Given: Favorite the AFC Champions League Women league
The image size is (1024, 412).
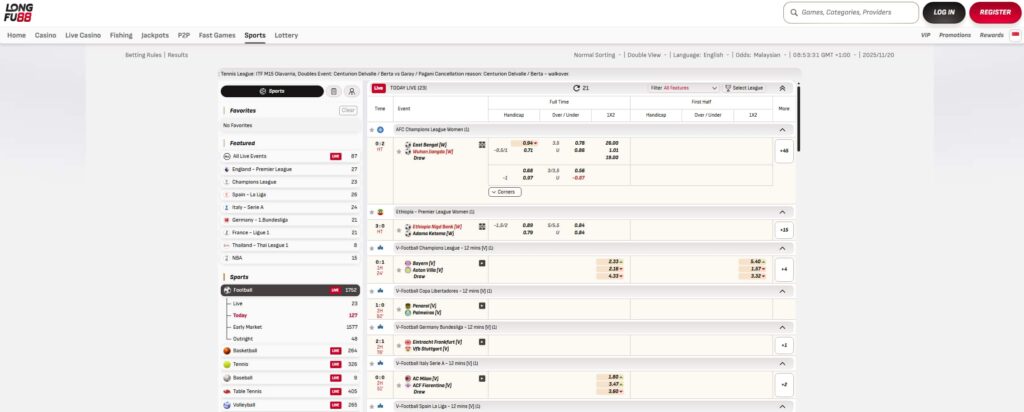Looking at the screenshot, I should [x=372, y=130].
